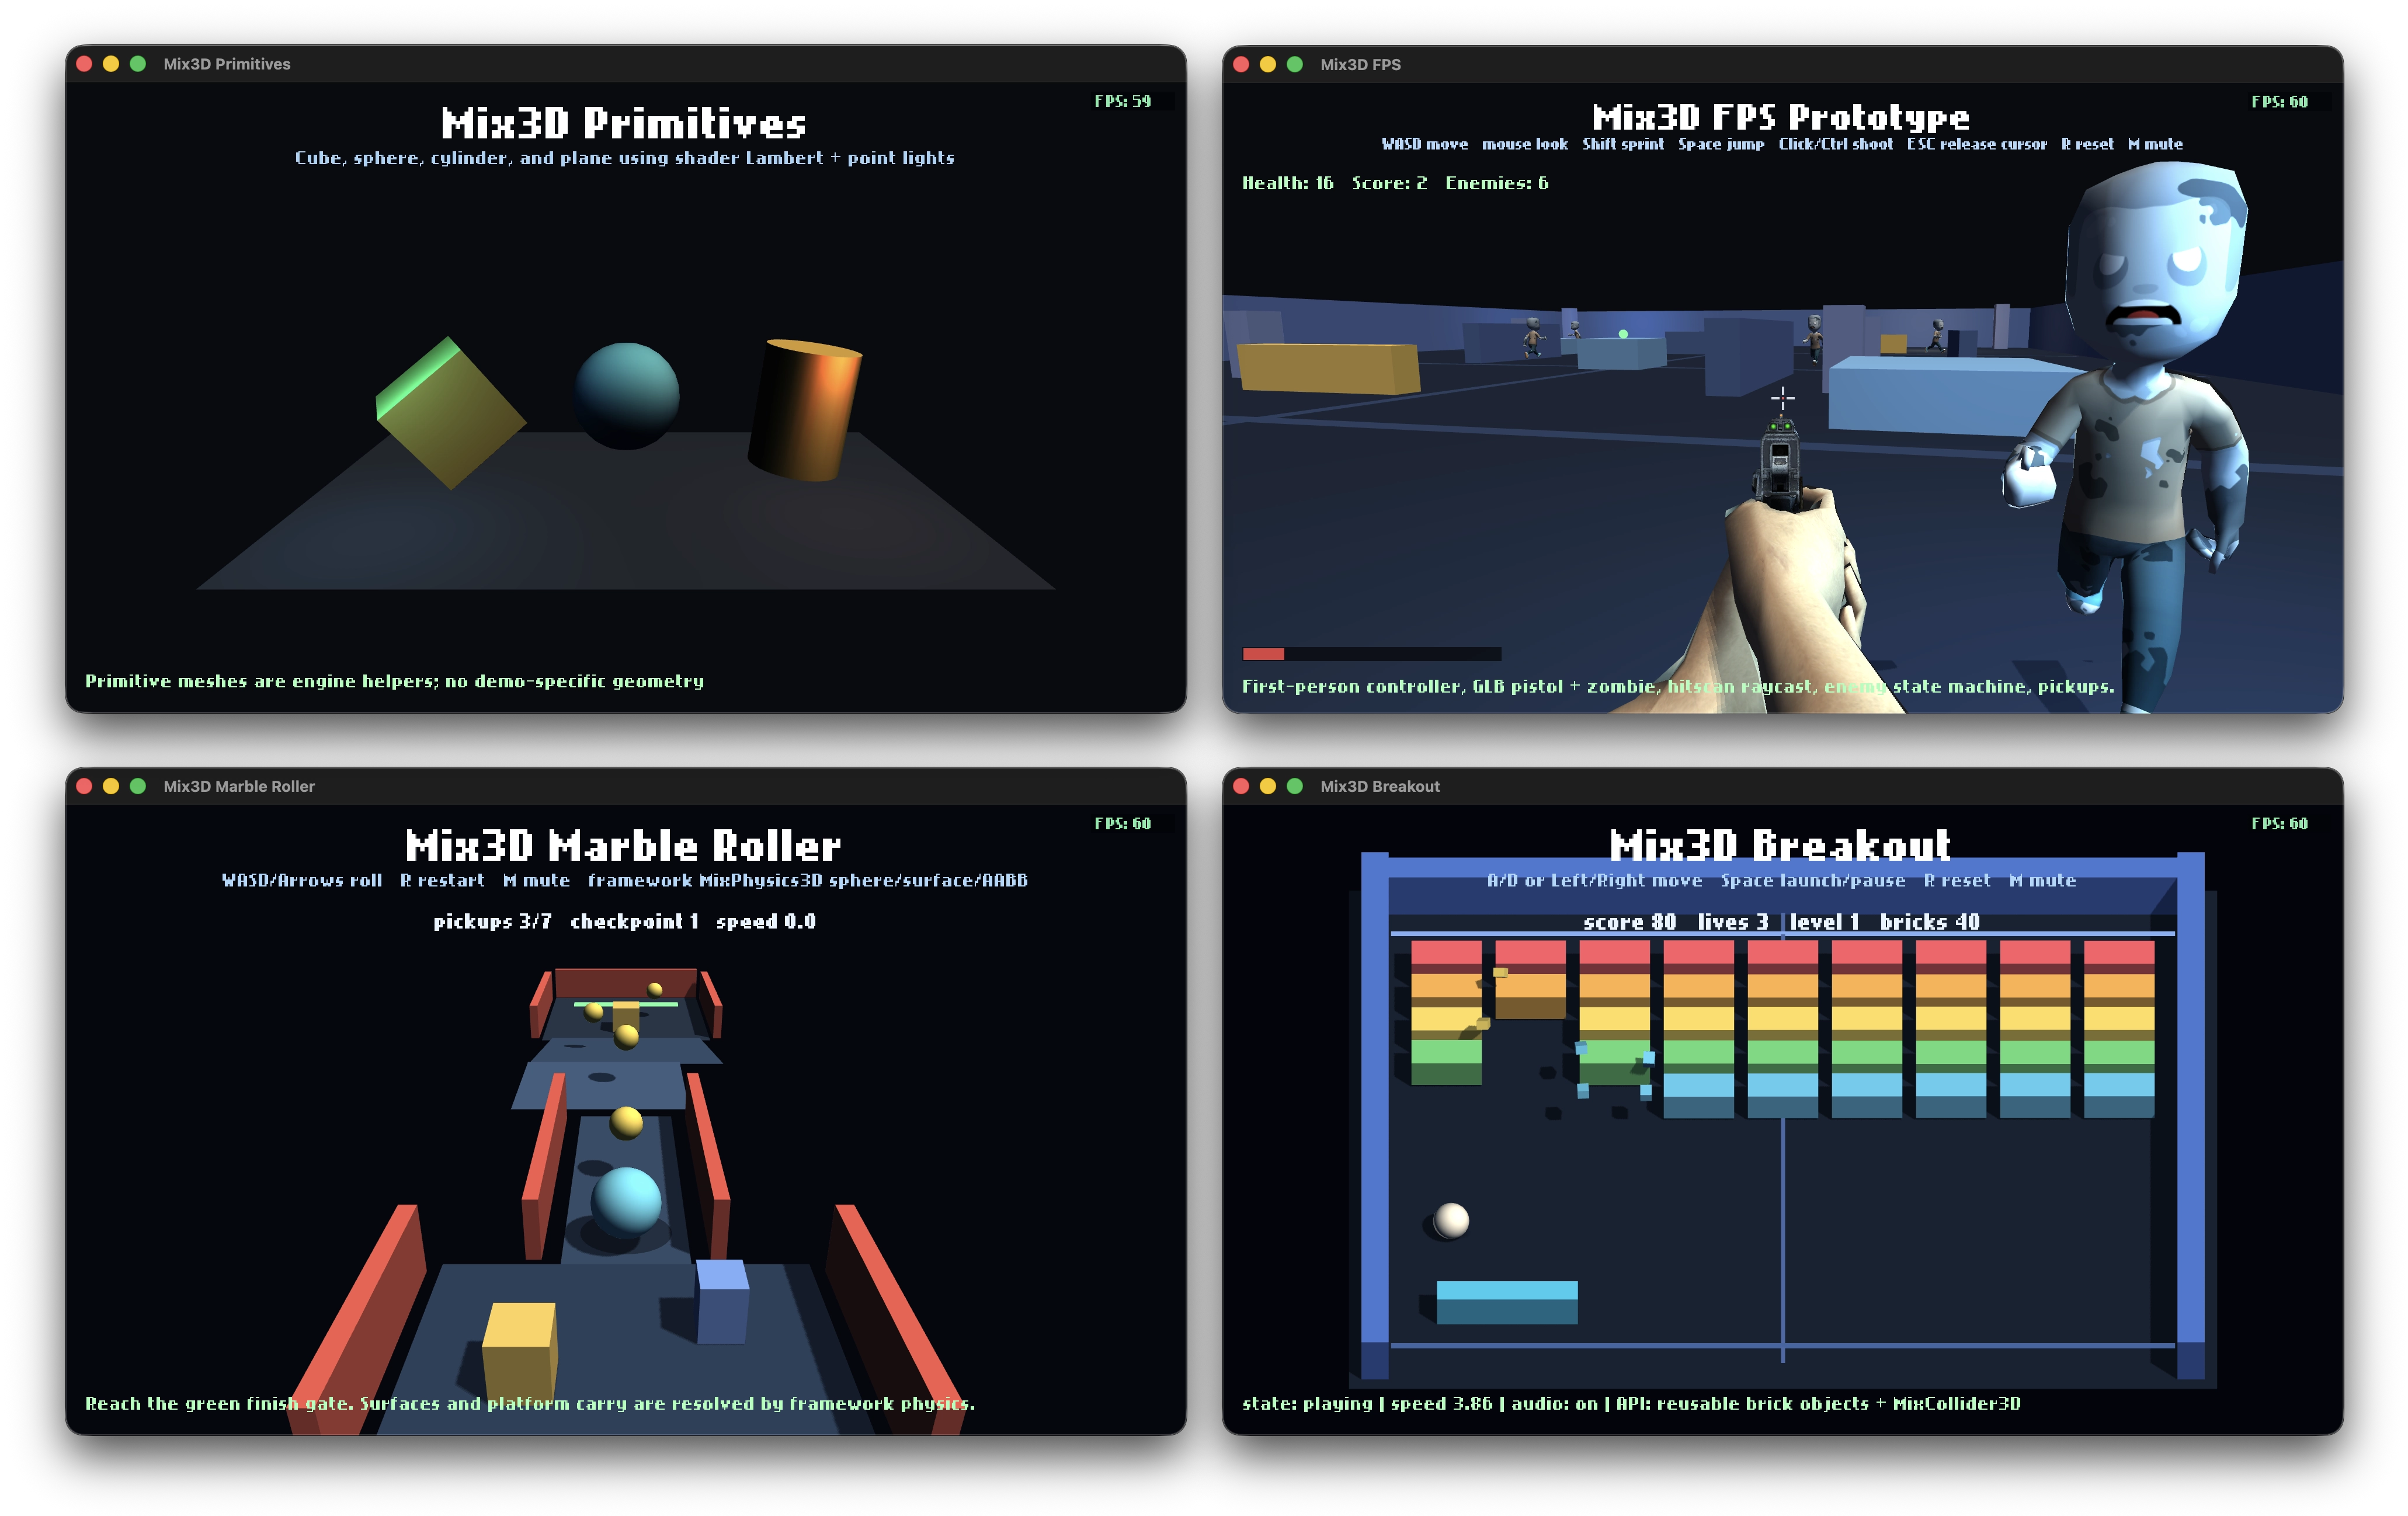The height and width of the screenshot is (1516, 2408).
Task: Click the 'mouse look' hint
Action: coord(1524,144)
